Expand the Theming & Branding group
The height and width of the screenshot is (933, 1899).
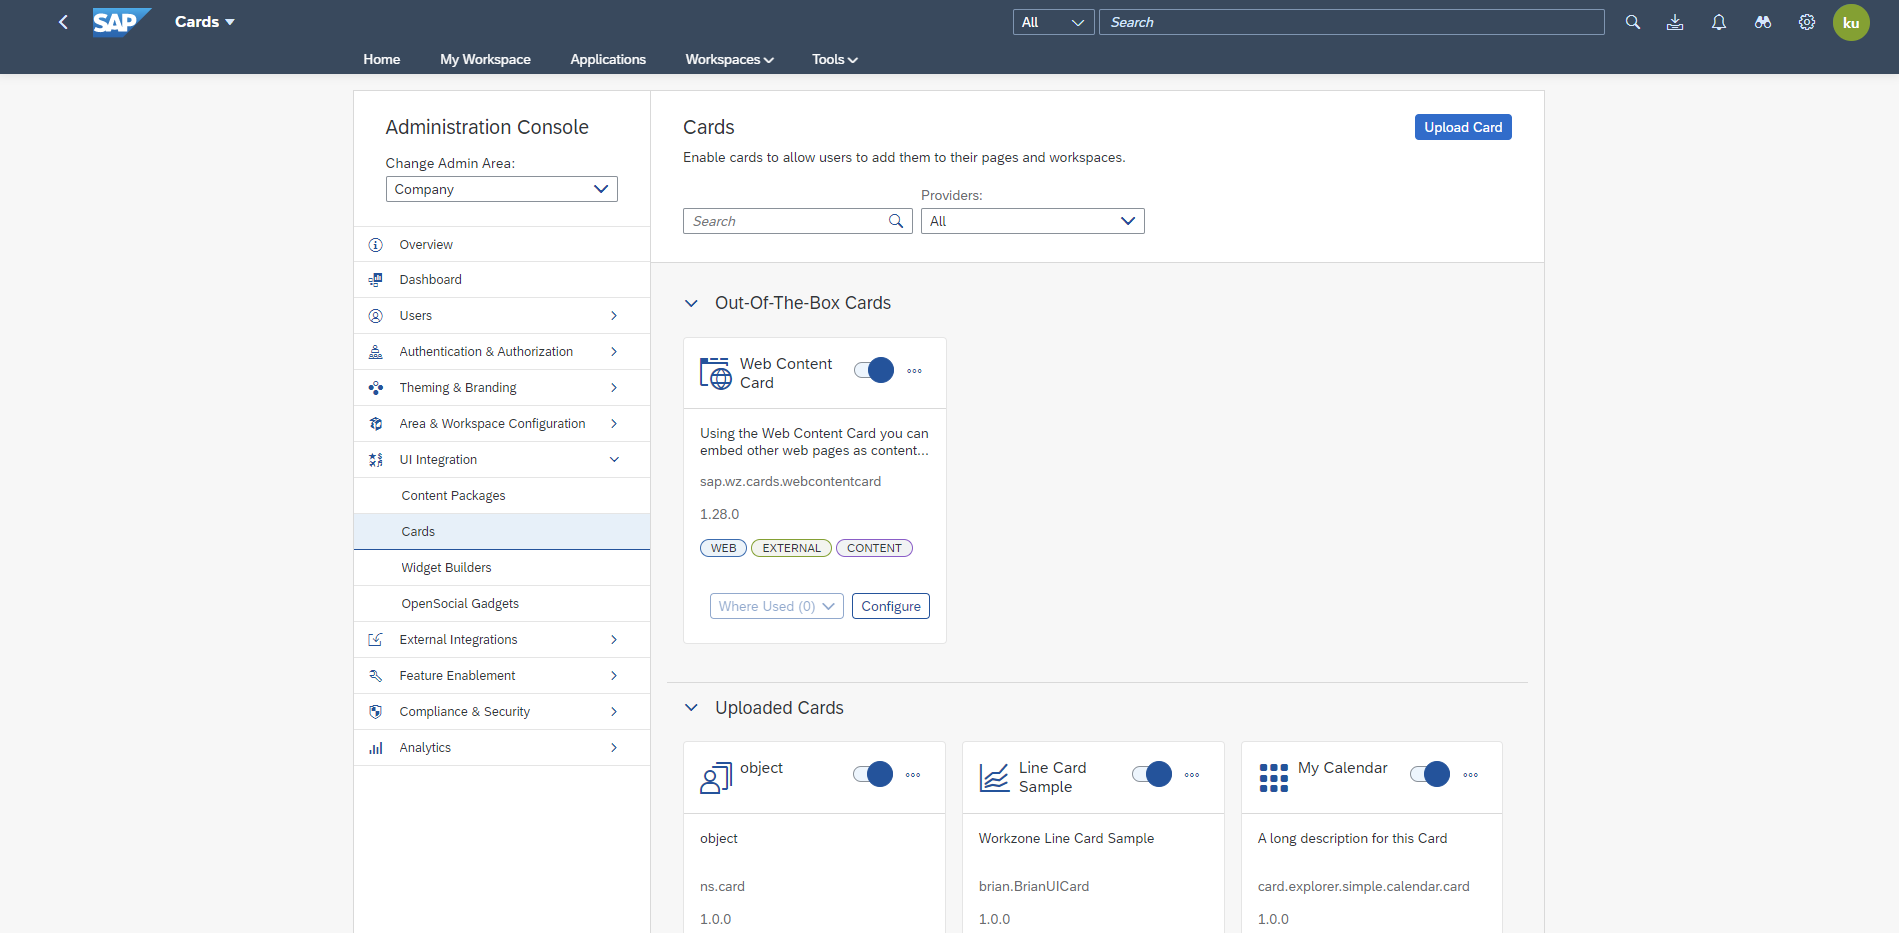[x=614, y=388]
